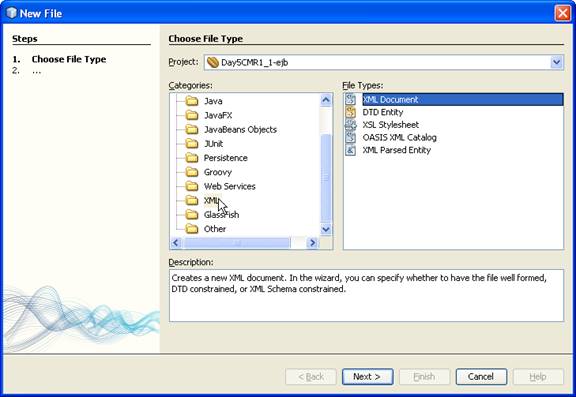Image resolution: width=576 pixels, height=397 pixels.
Task: Click Categories scroll down arrow
Action: coord(326,229)
